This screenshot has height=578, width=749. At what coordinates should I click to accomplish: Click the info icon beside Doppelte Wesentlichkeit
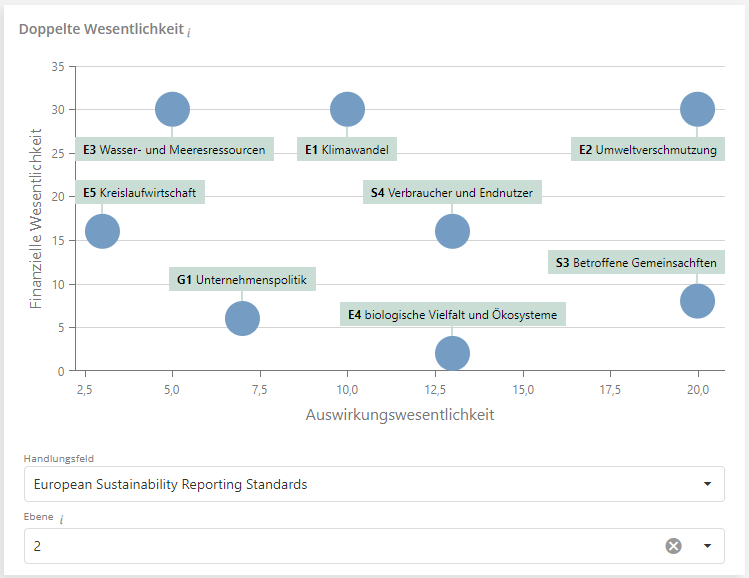tap(189, 31)
